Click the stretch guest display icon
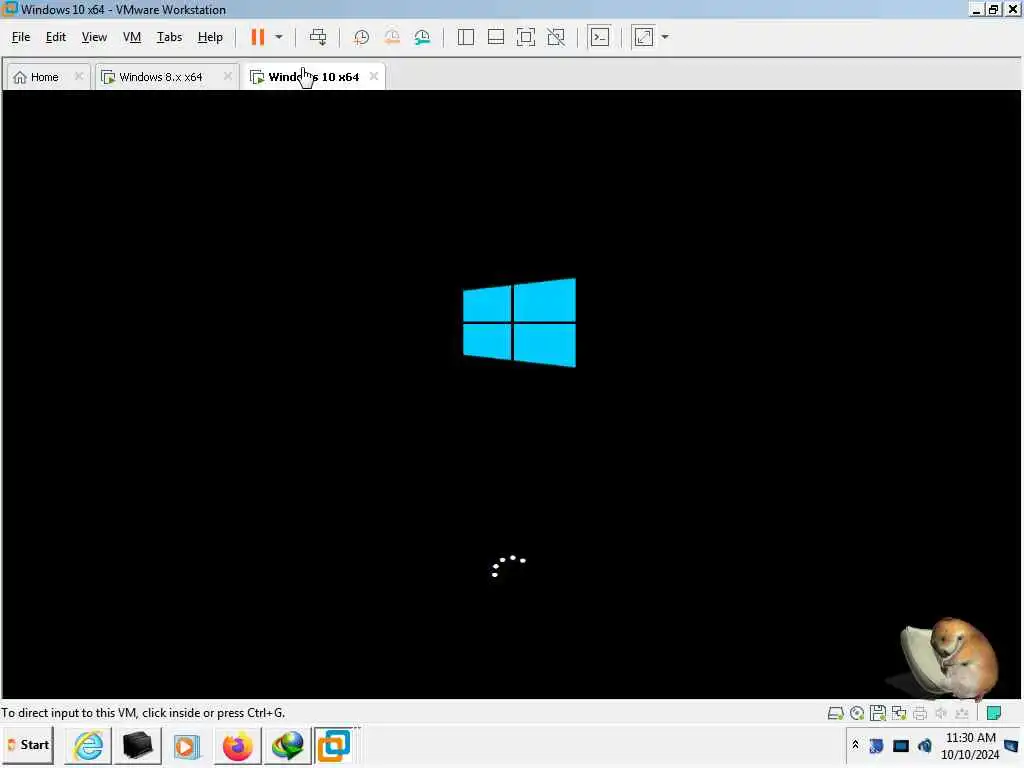 [643, 37]
